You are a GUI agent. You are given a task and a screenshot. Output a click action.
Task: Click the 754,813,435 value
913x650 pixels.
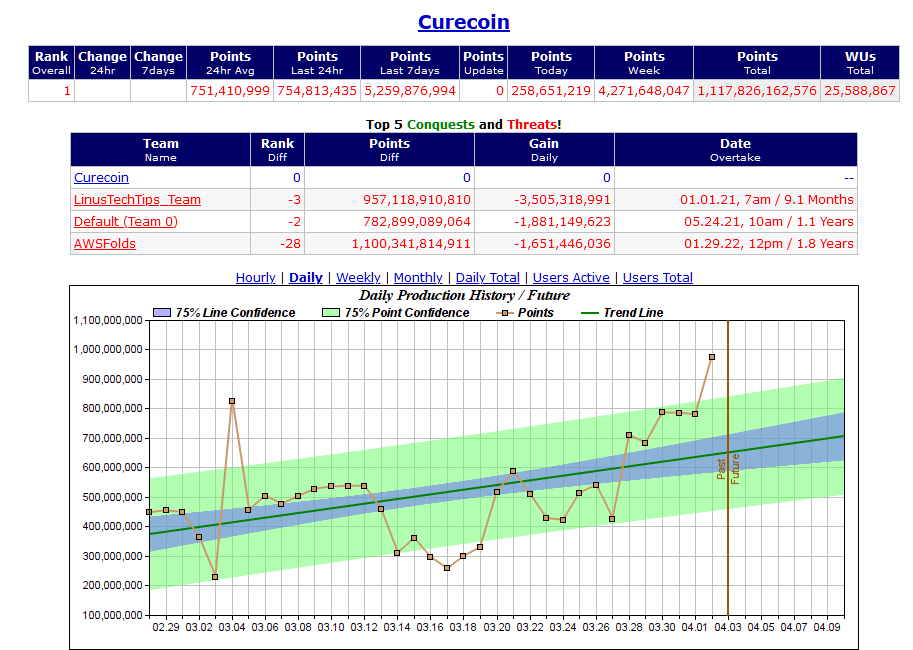(x=317, y=91)
